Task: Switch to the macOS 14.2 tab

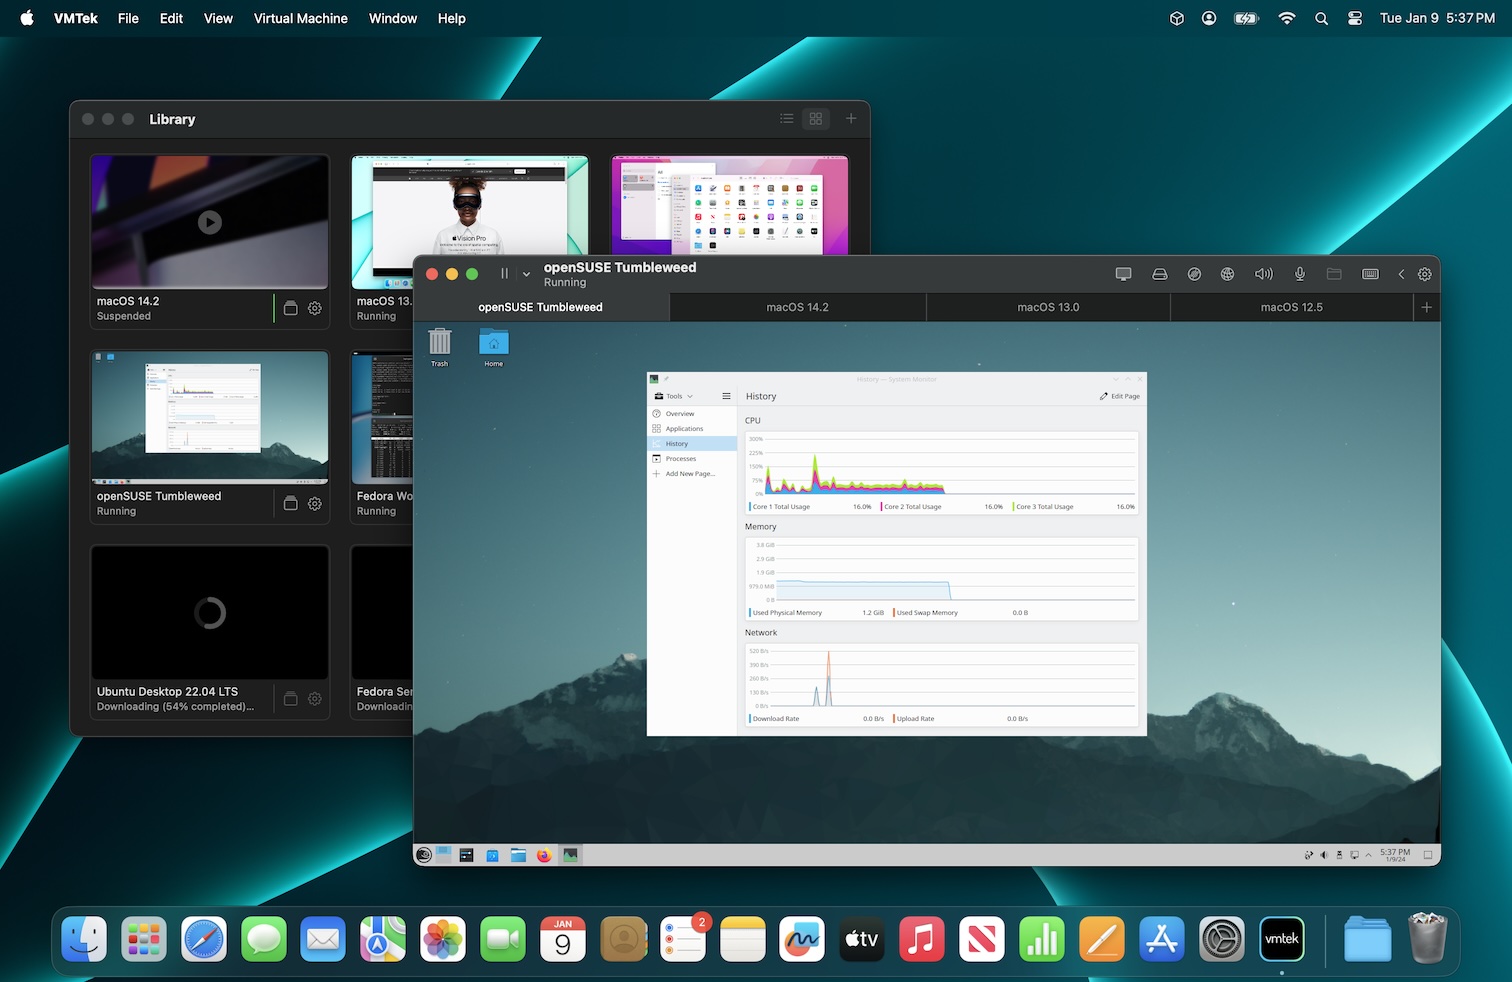Action: click(x=797, y=307)
